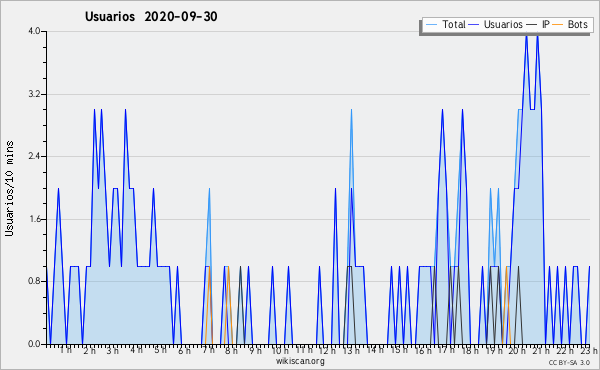Click the CC BY-SA 3.0 license text
600x370 pixels.
click(569, 363)
